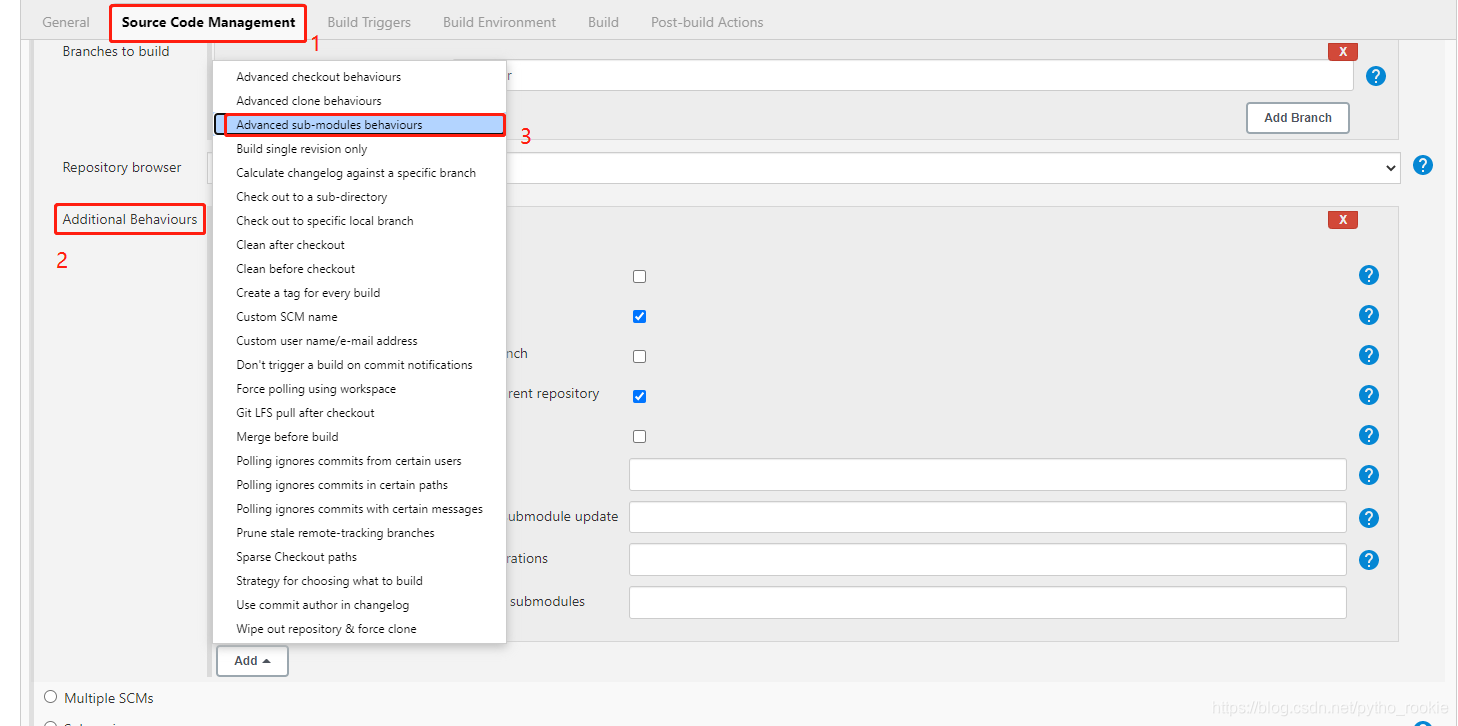Select Strategy for choosing what to build
The height and width of the screenshot is (726, 1458).
coord(359,581)
